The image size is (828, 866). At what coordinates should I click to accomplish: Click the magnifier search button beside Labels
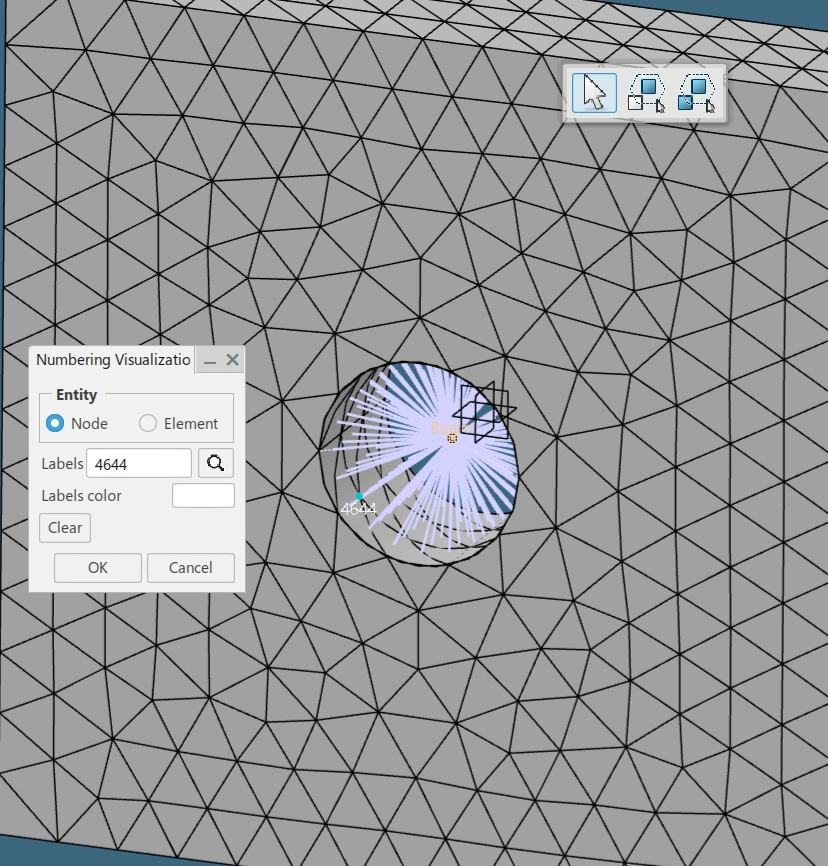point(215,463)
